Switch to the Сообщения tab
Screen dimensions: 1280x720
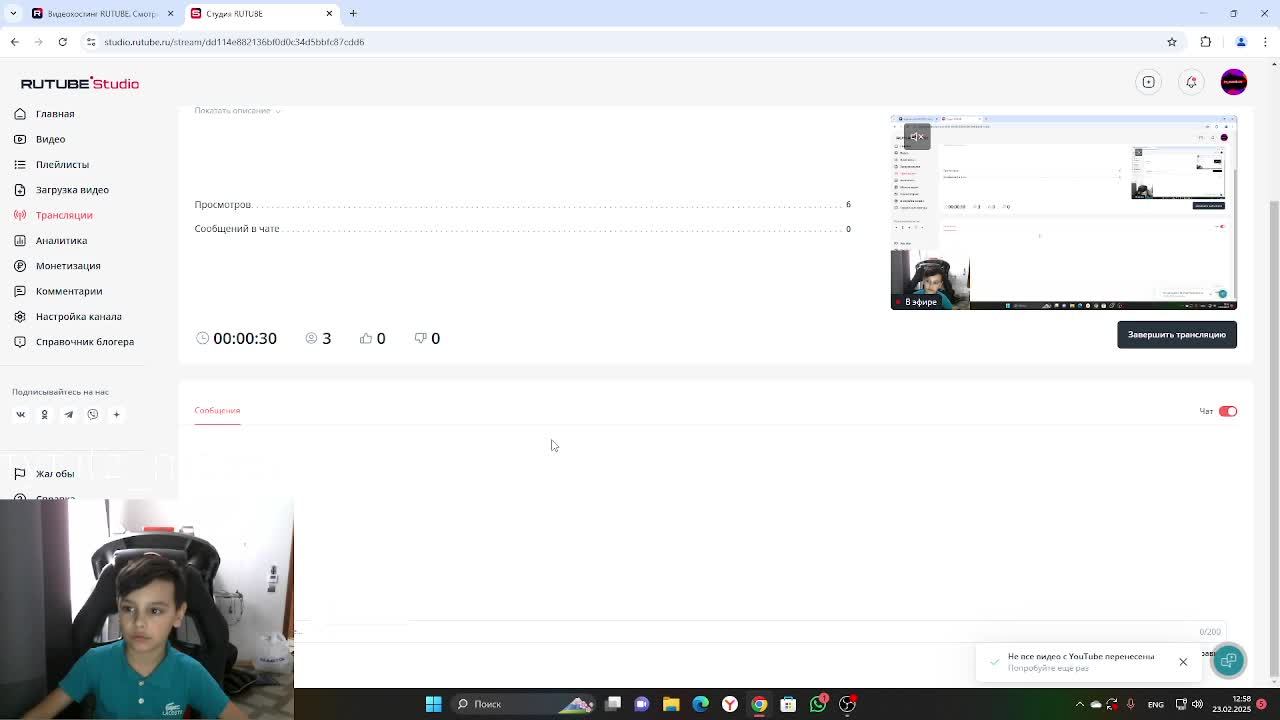pos(217,411)
